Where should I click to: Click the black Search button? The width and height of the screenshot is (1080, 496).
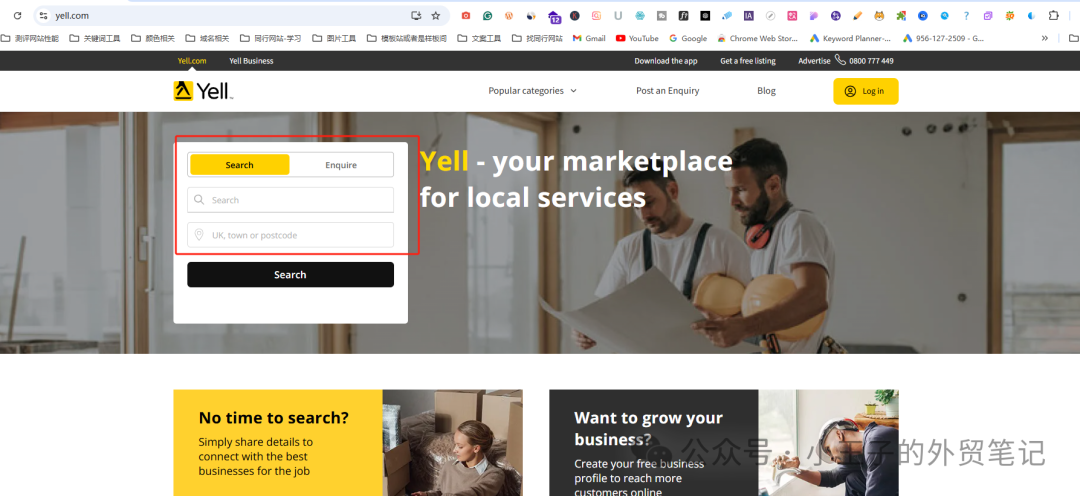291,274
